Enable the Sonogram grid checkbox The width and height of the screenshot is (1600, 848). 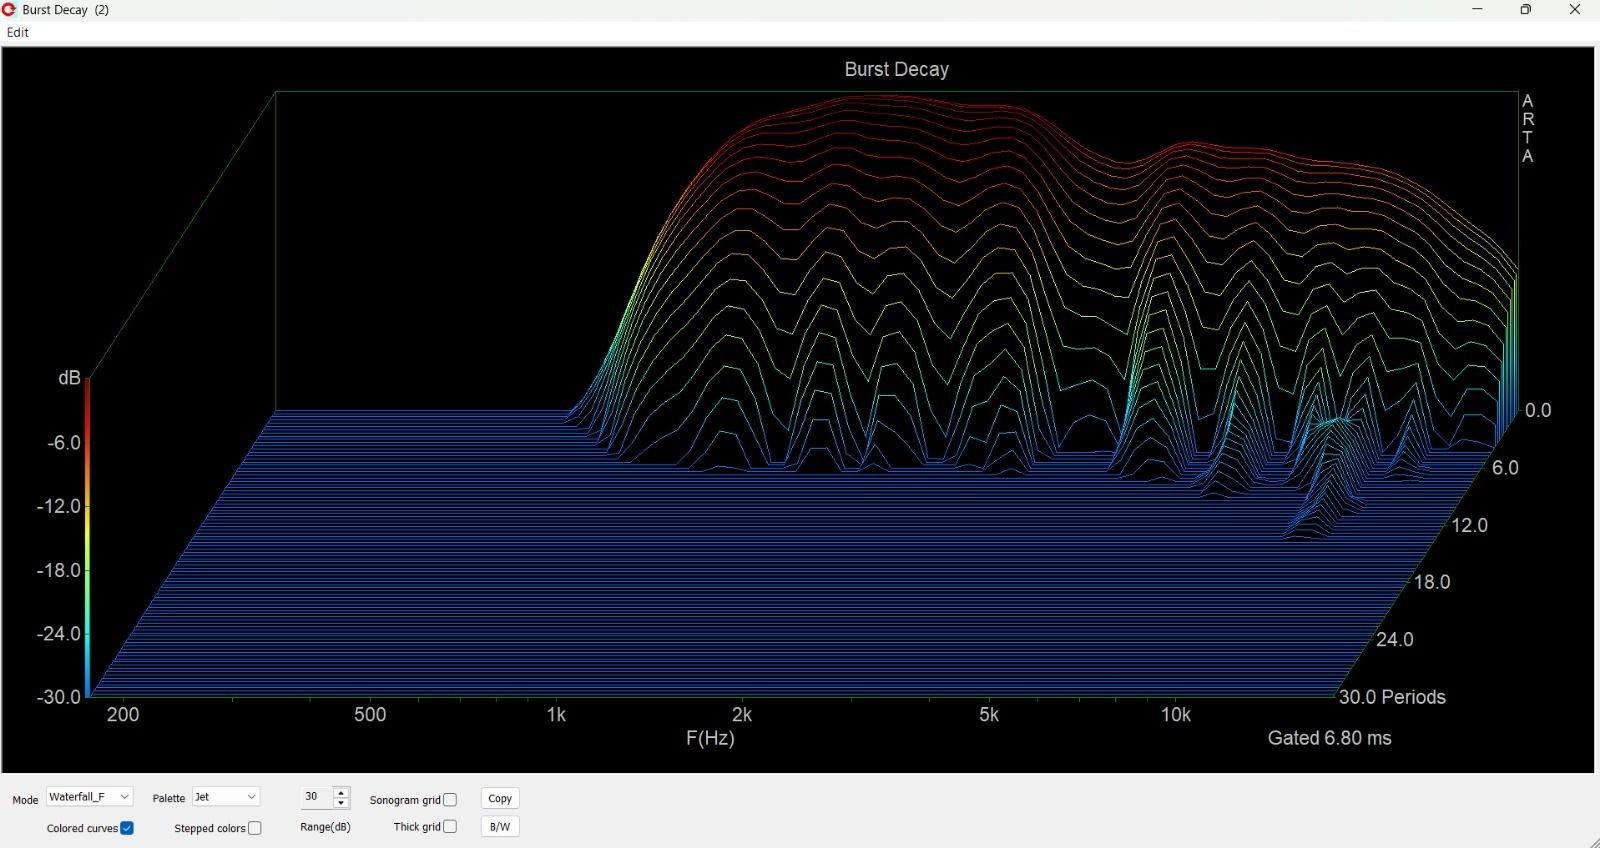click(x=450, y=800)
